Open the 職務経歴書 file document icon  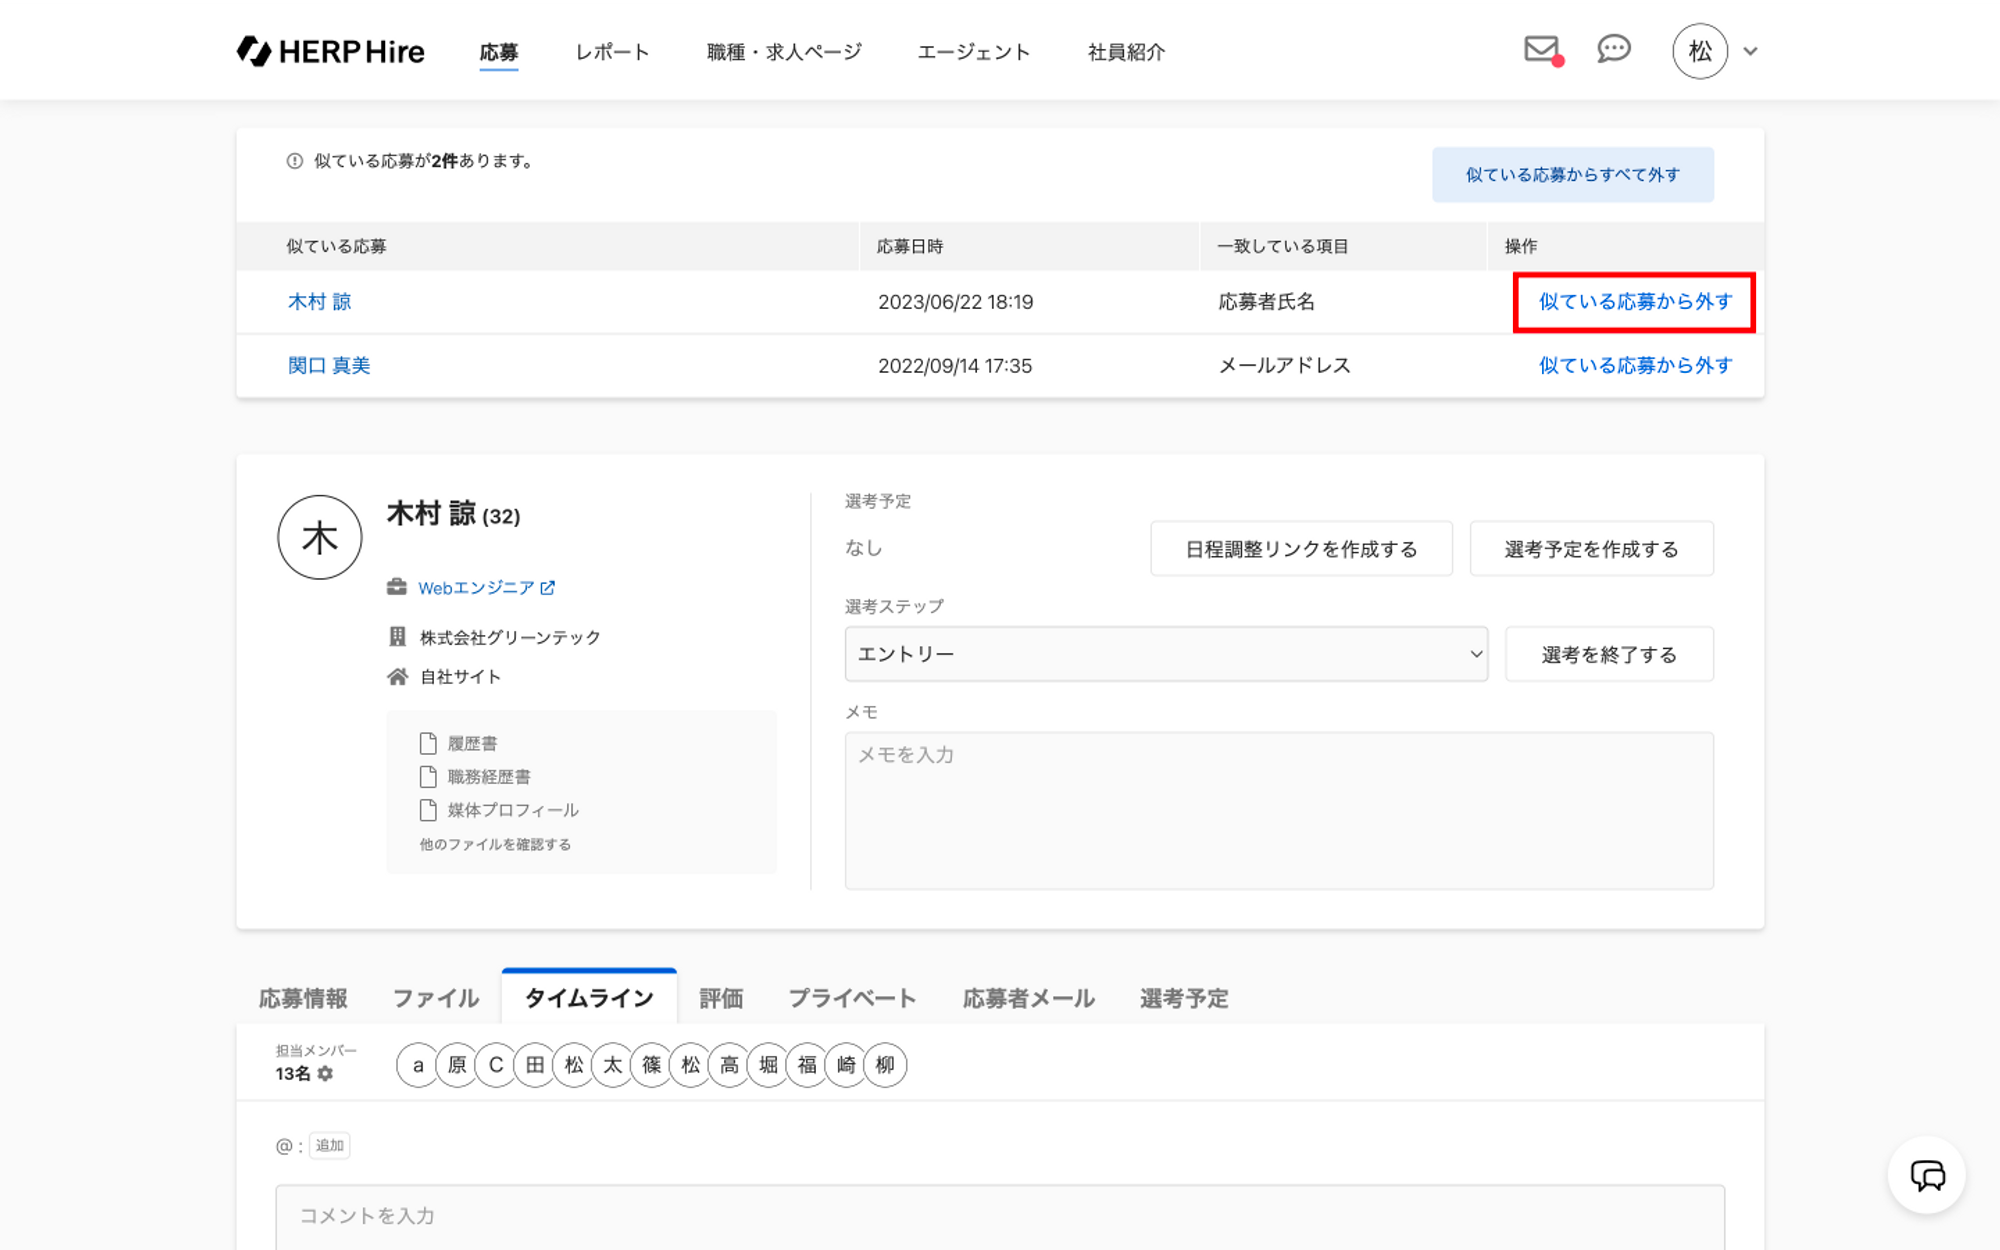(x=428, y=777)
